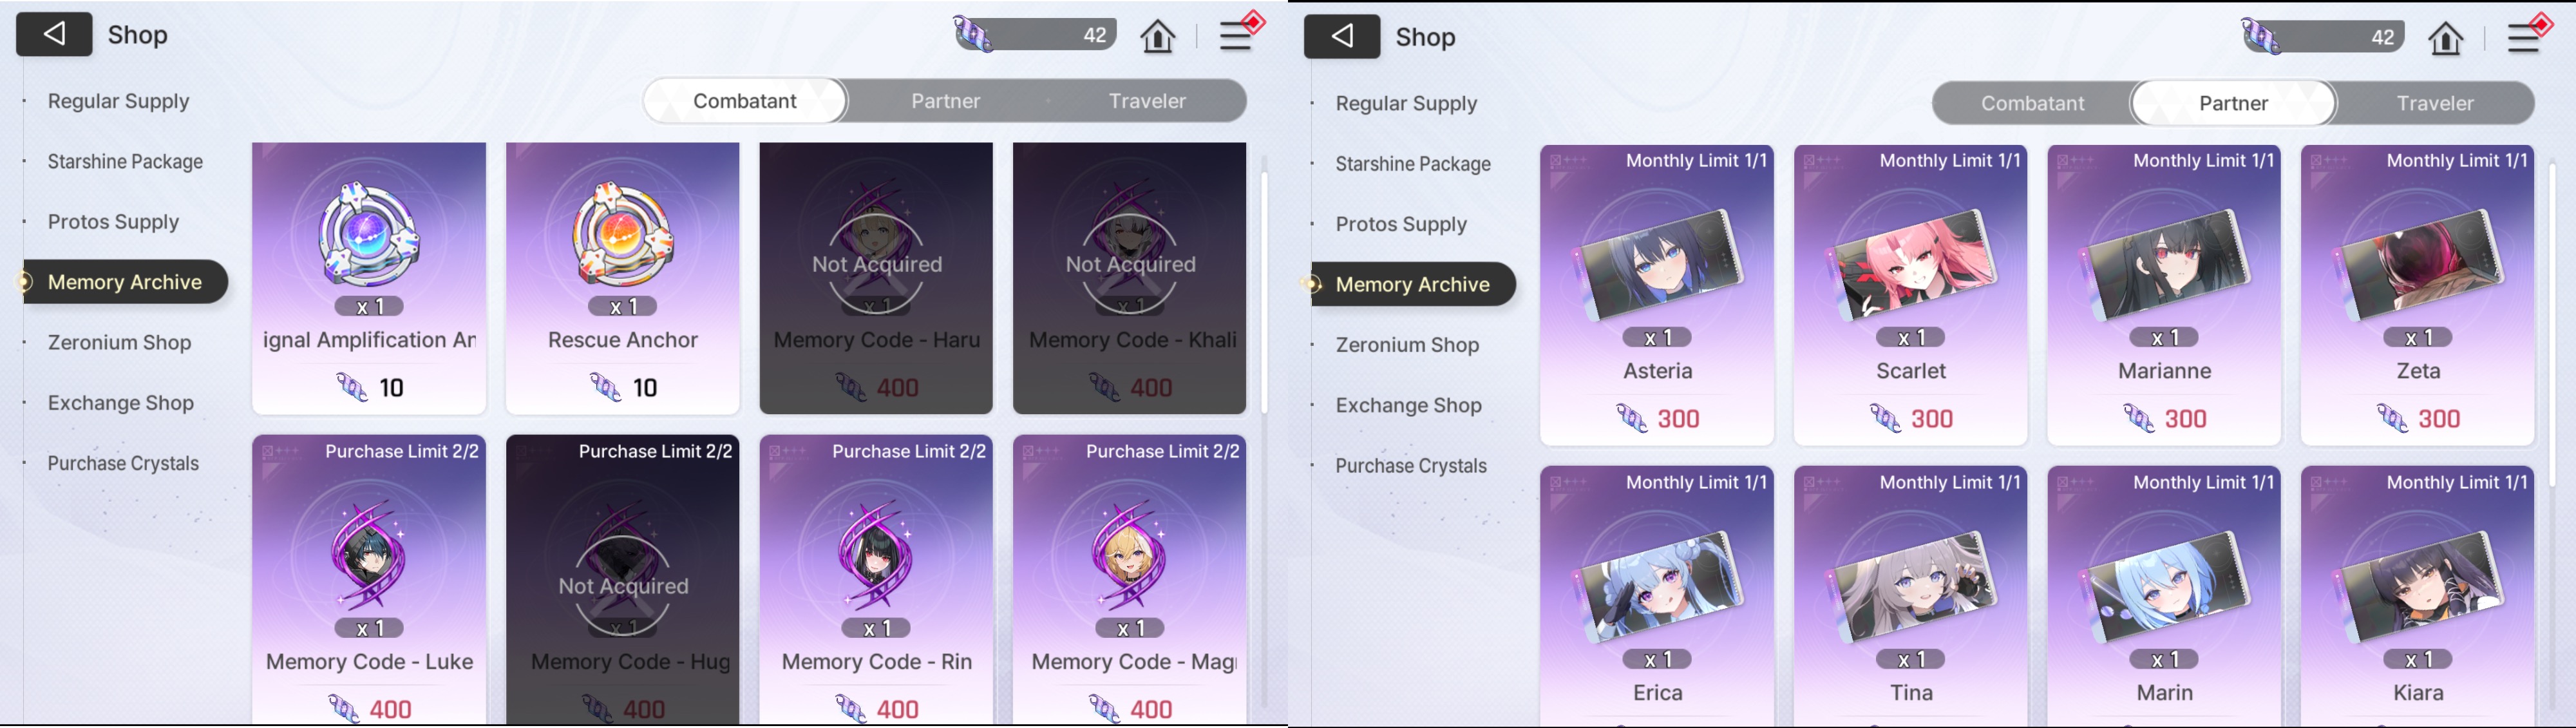Click the left shop vertical scrollbar
Image resolution: width=2576 pixels, height=728 pixels.
1264,290
